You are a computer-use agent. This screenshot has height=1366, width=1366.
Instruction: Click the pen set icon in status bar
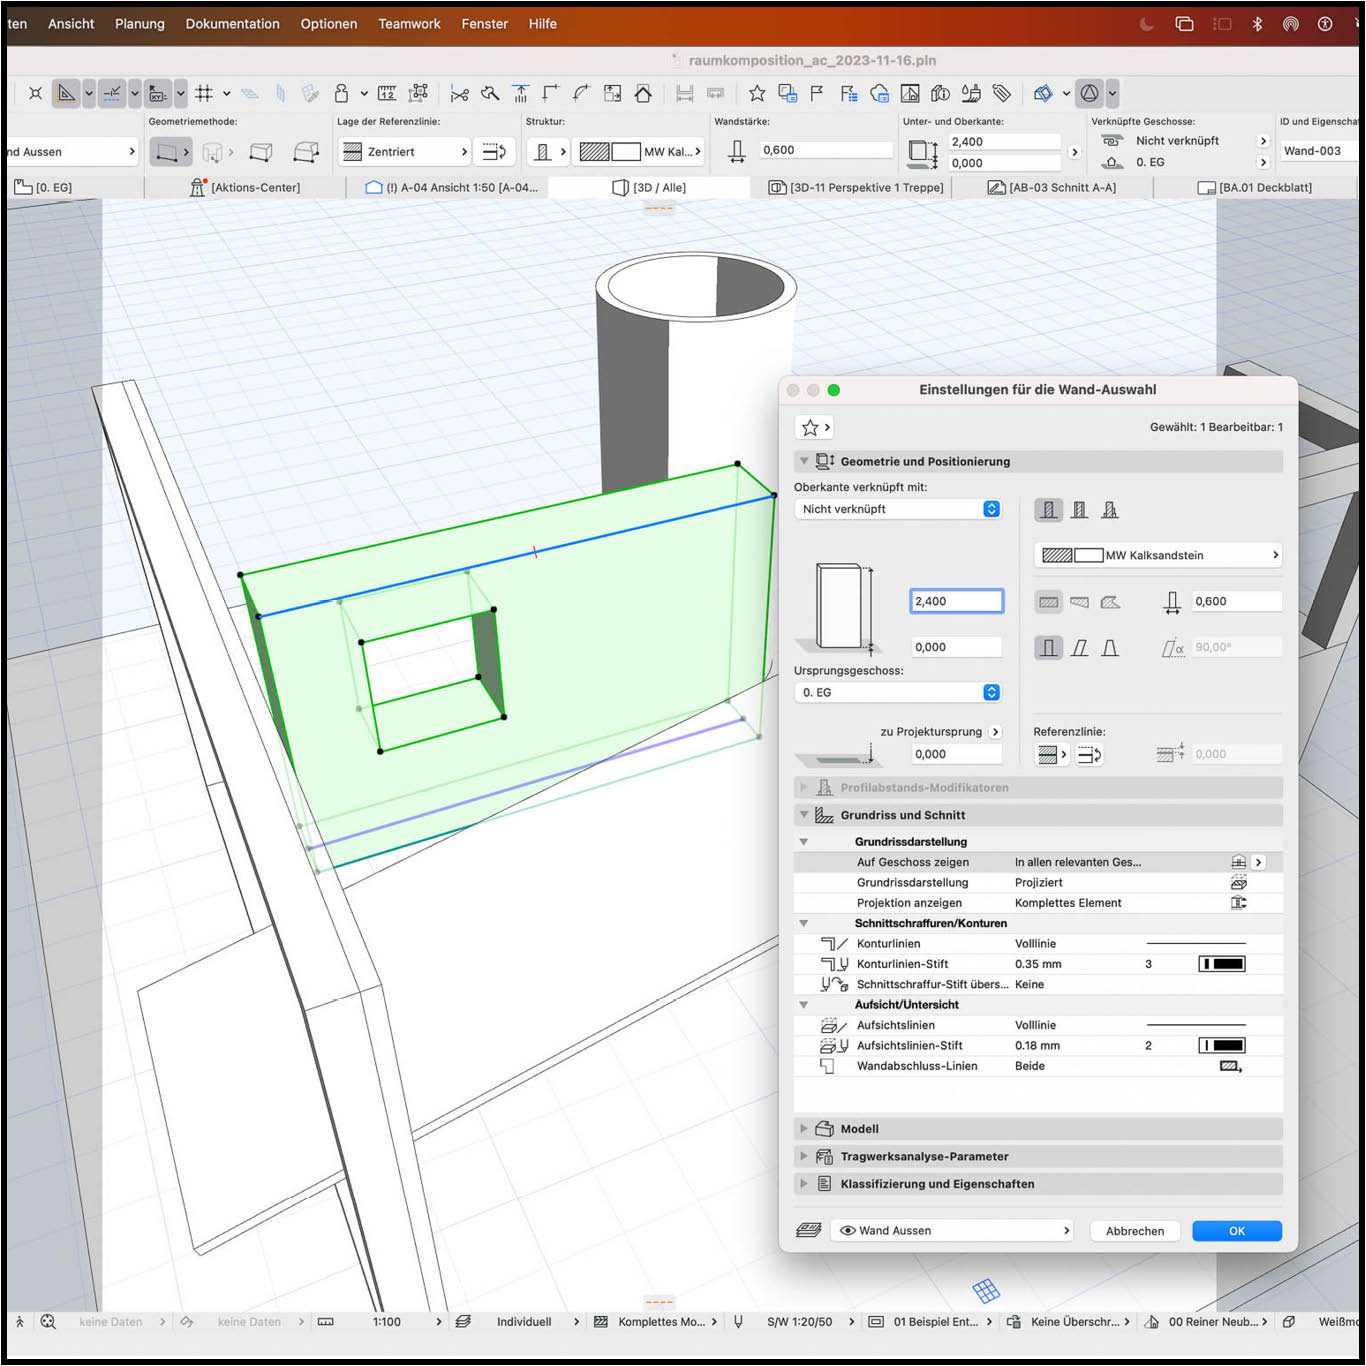[739, 1322]
